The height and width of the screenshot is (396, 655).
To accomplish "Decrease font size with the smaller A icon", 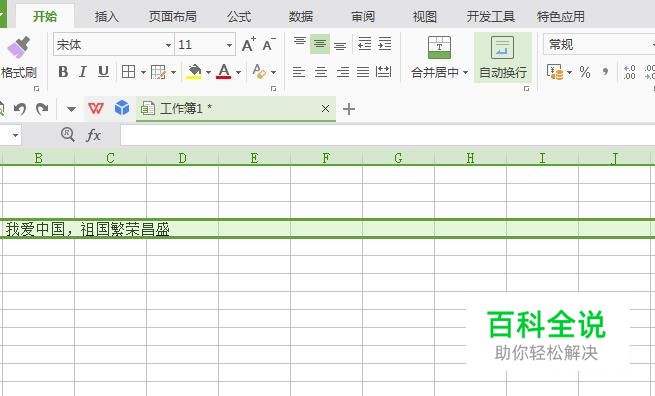I will [x=269, y=44].
